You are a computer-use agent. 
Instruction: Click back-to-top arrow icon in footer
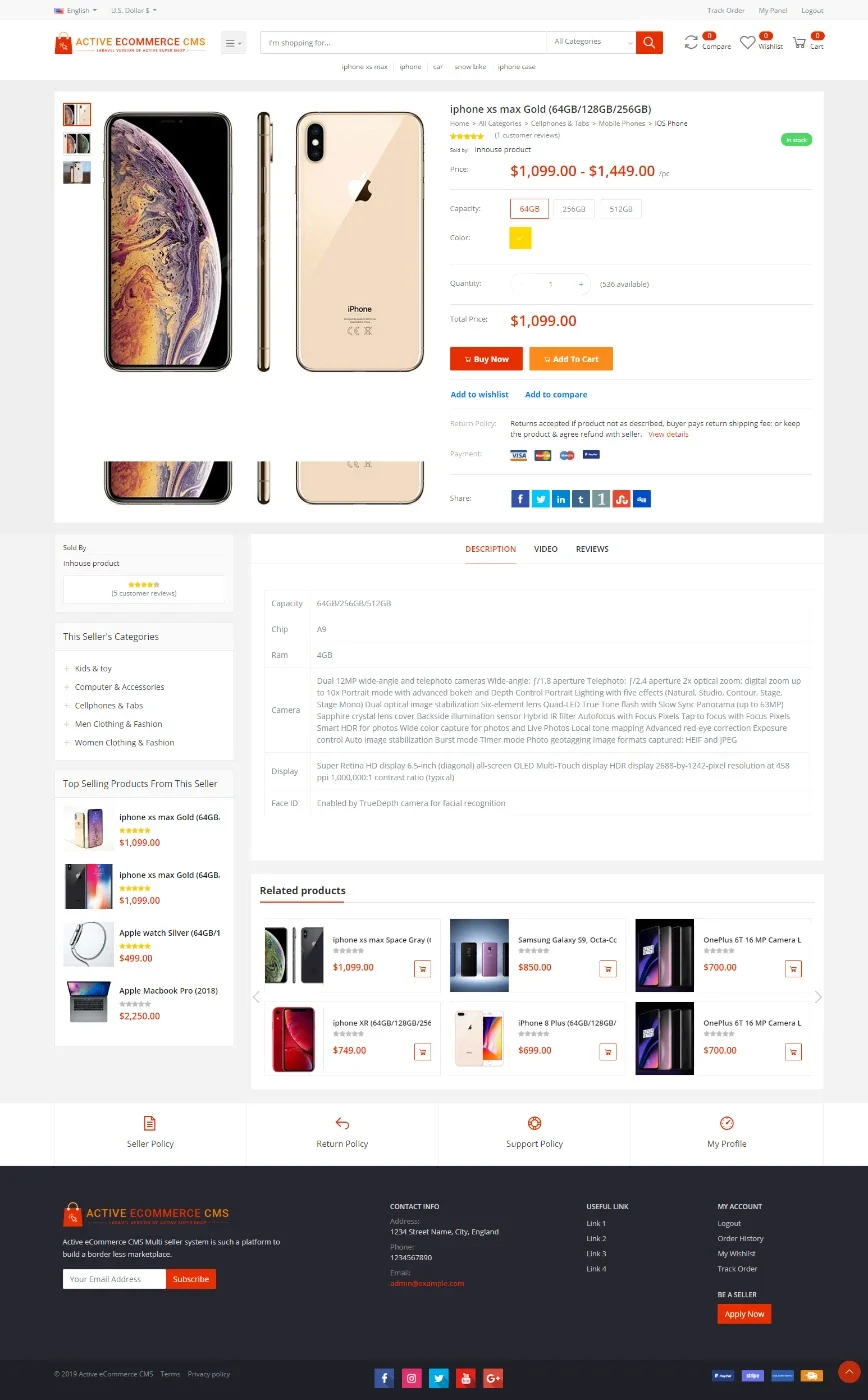pos(849,1372)
